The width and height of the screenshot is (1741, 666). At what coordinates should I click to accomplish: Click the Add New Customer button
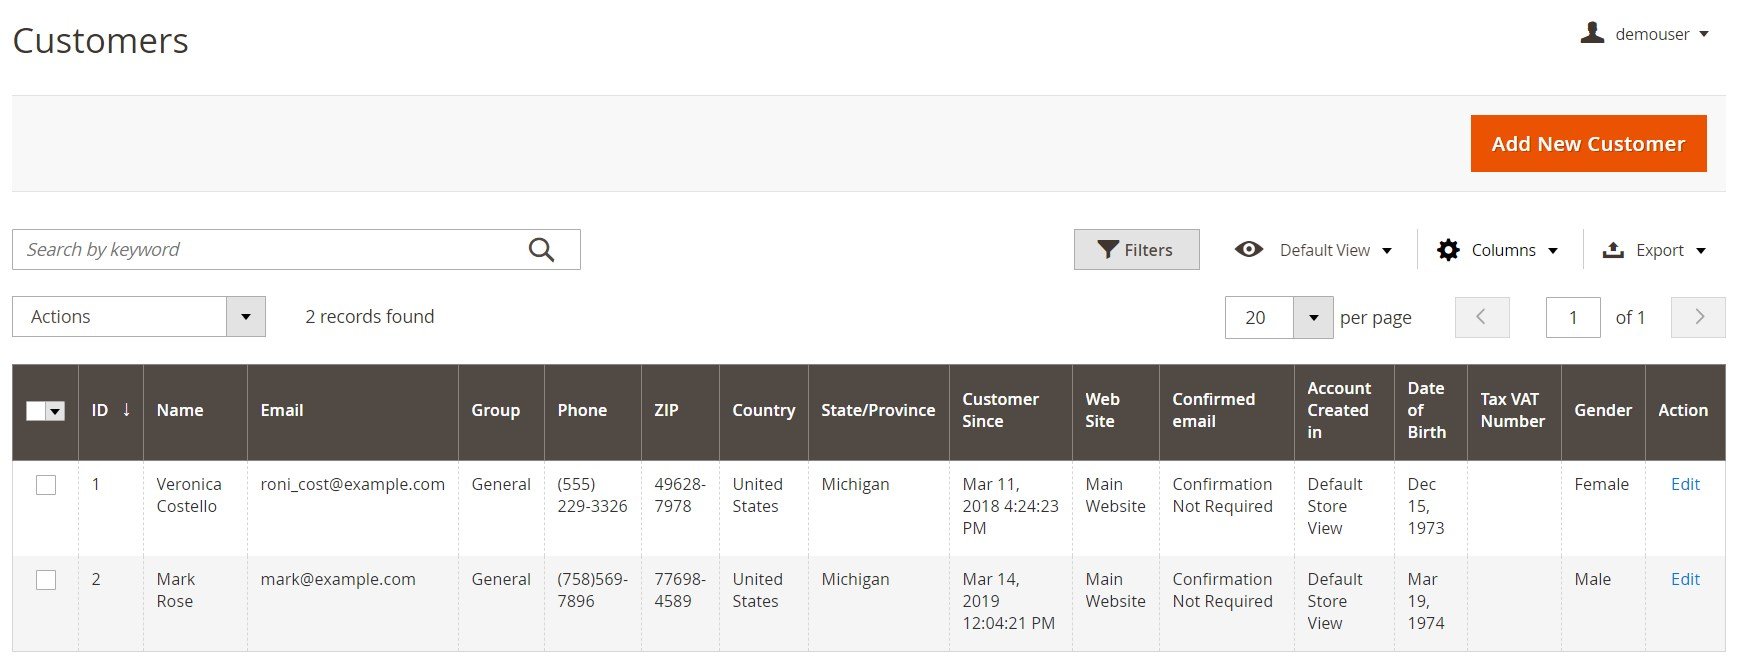coord(1588,144)
